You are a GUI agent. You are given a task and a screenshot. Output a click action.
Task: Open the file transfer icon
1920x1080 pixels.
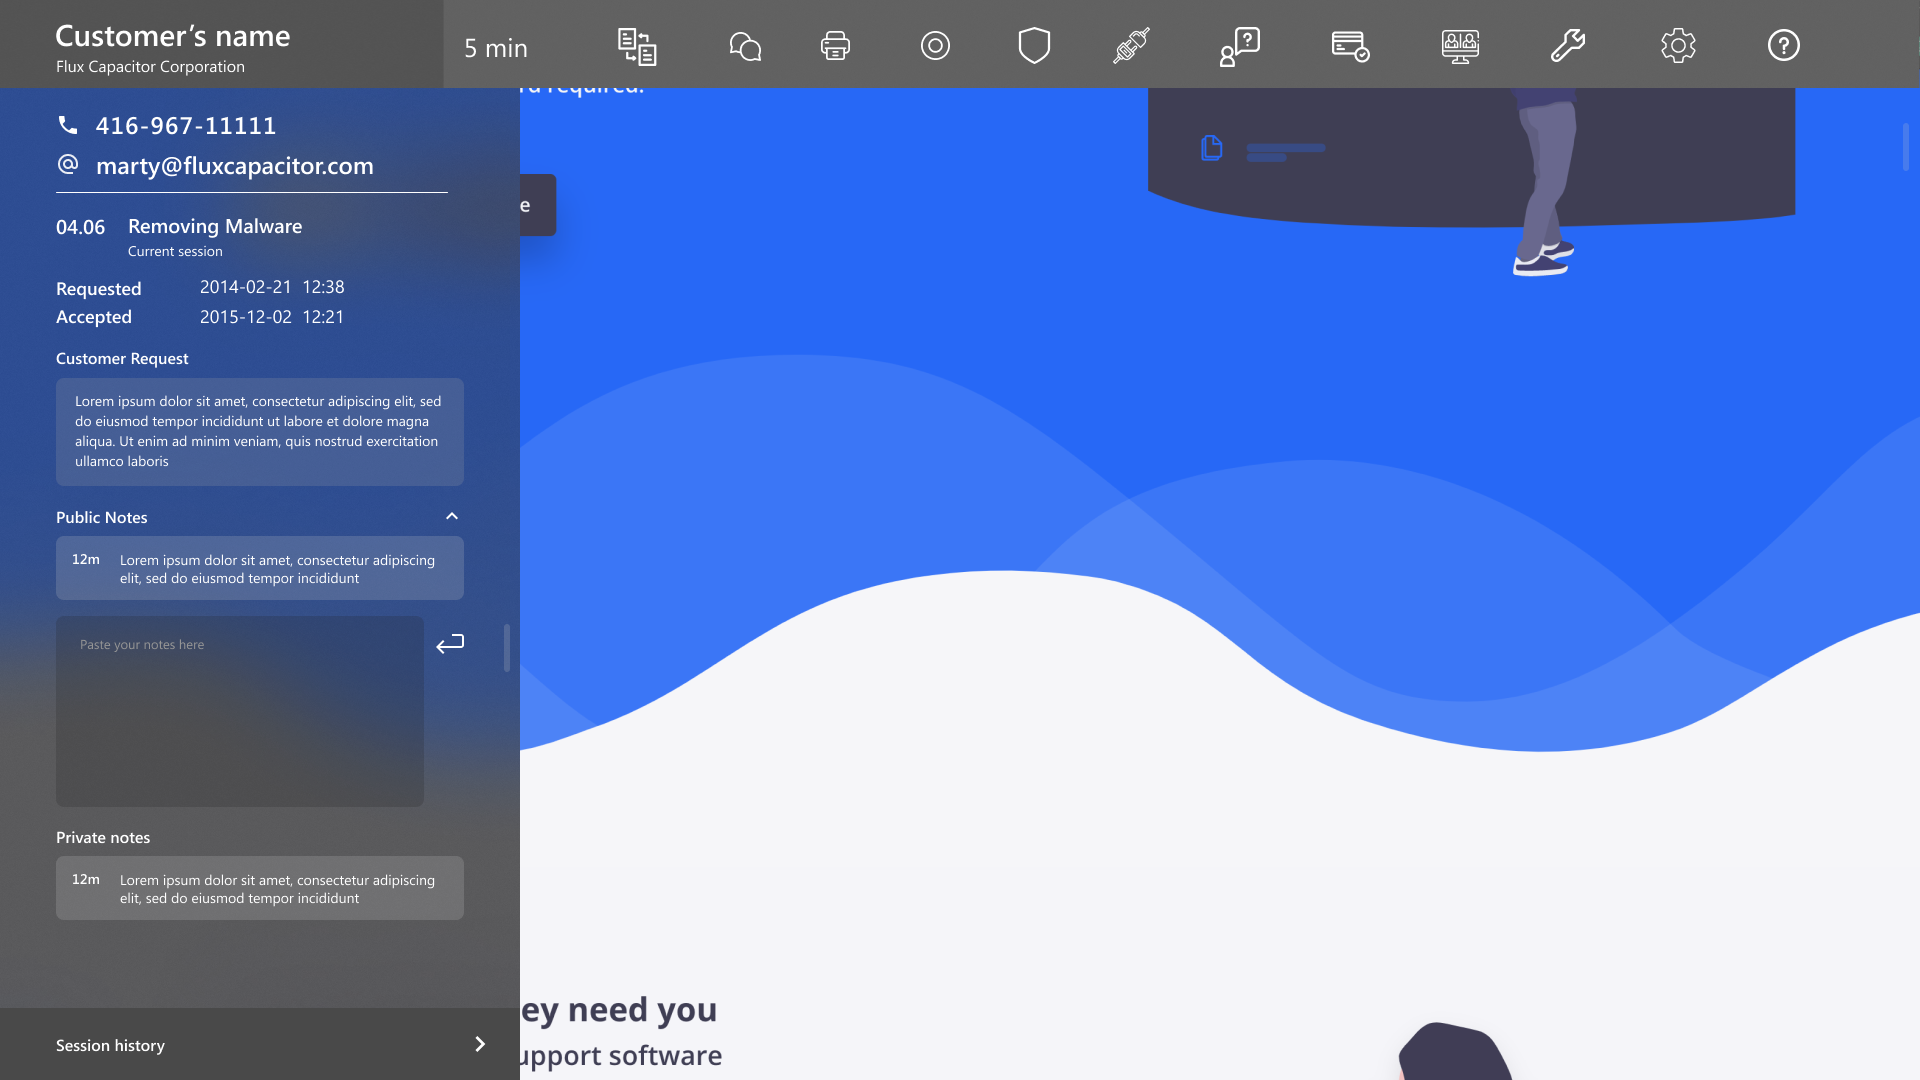636,46
